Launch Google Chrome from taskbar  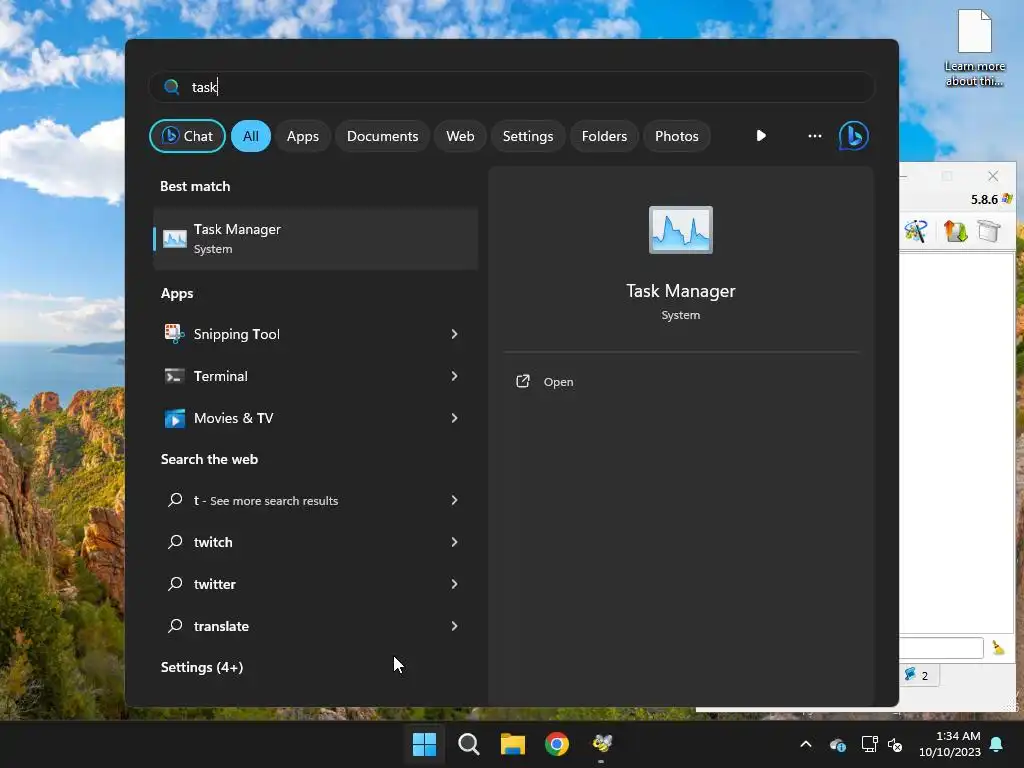(x=557, y=744)
